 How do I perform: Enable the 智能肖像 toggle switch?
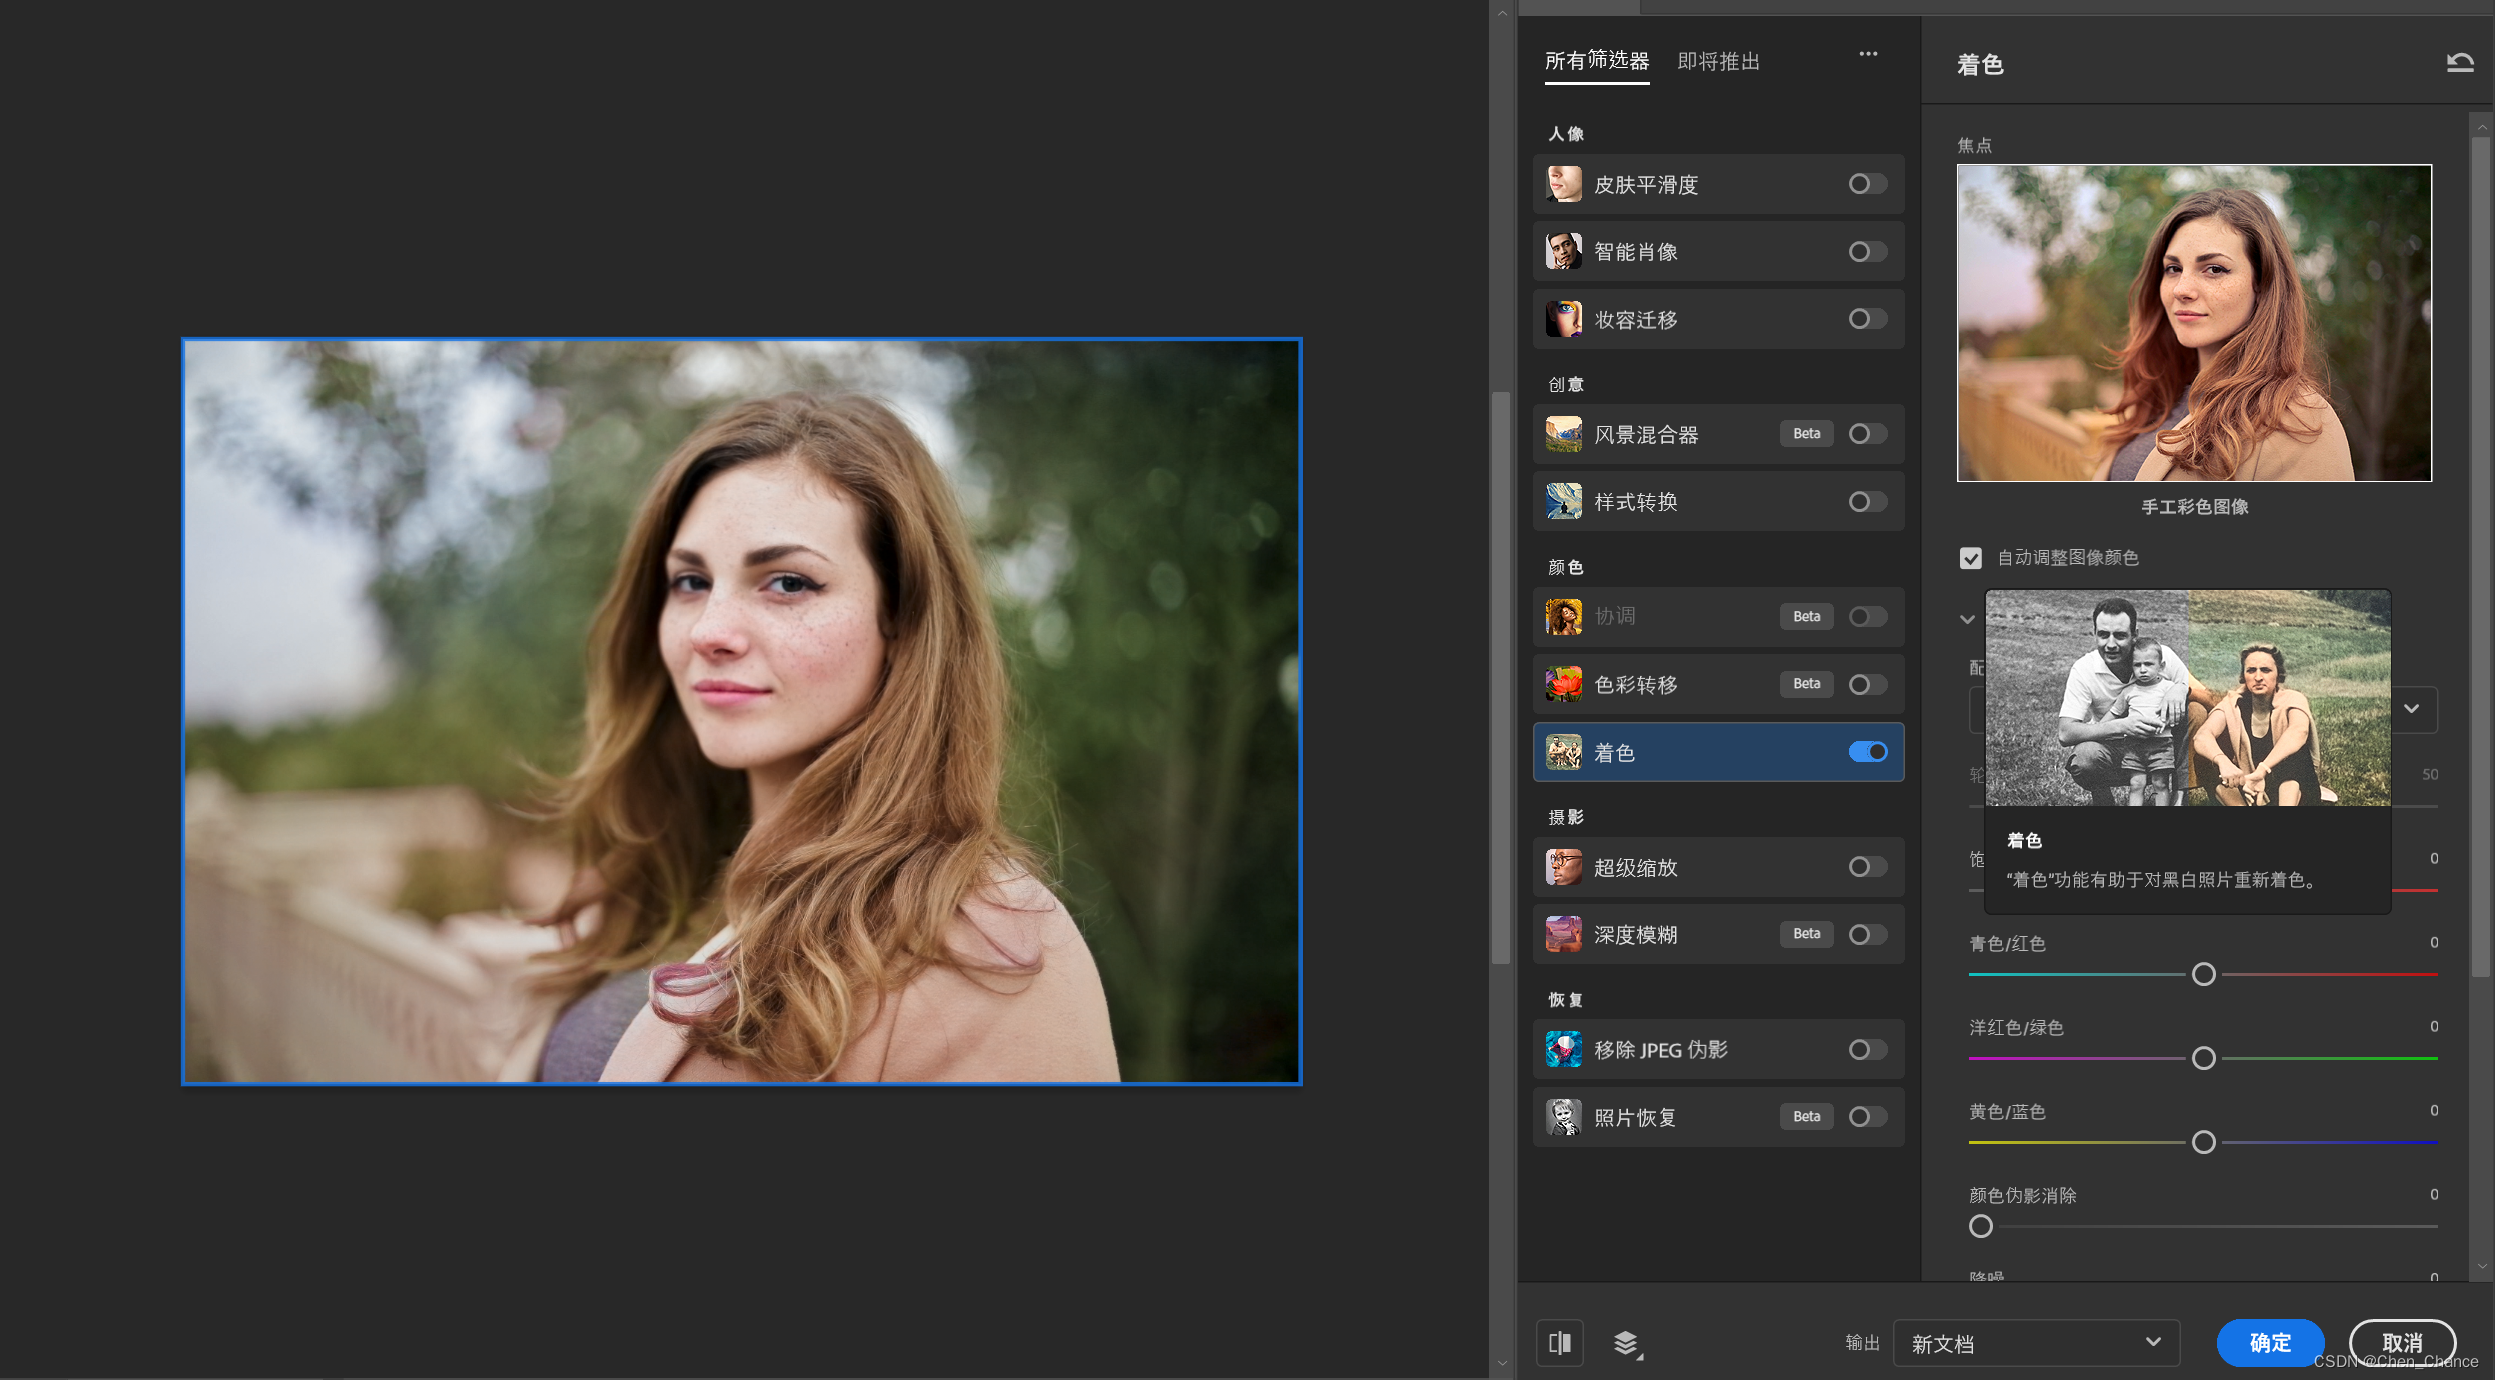(1867, 252)
